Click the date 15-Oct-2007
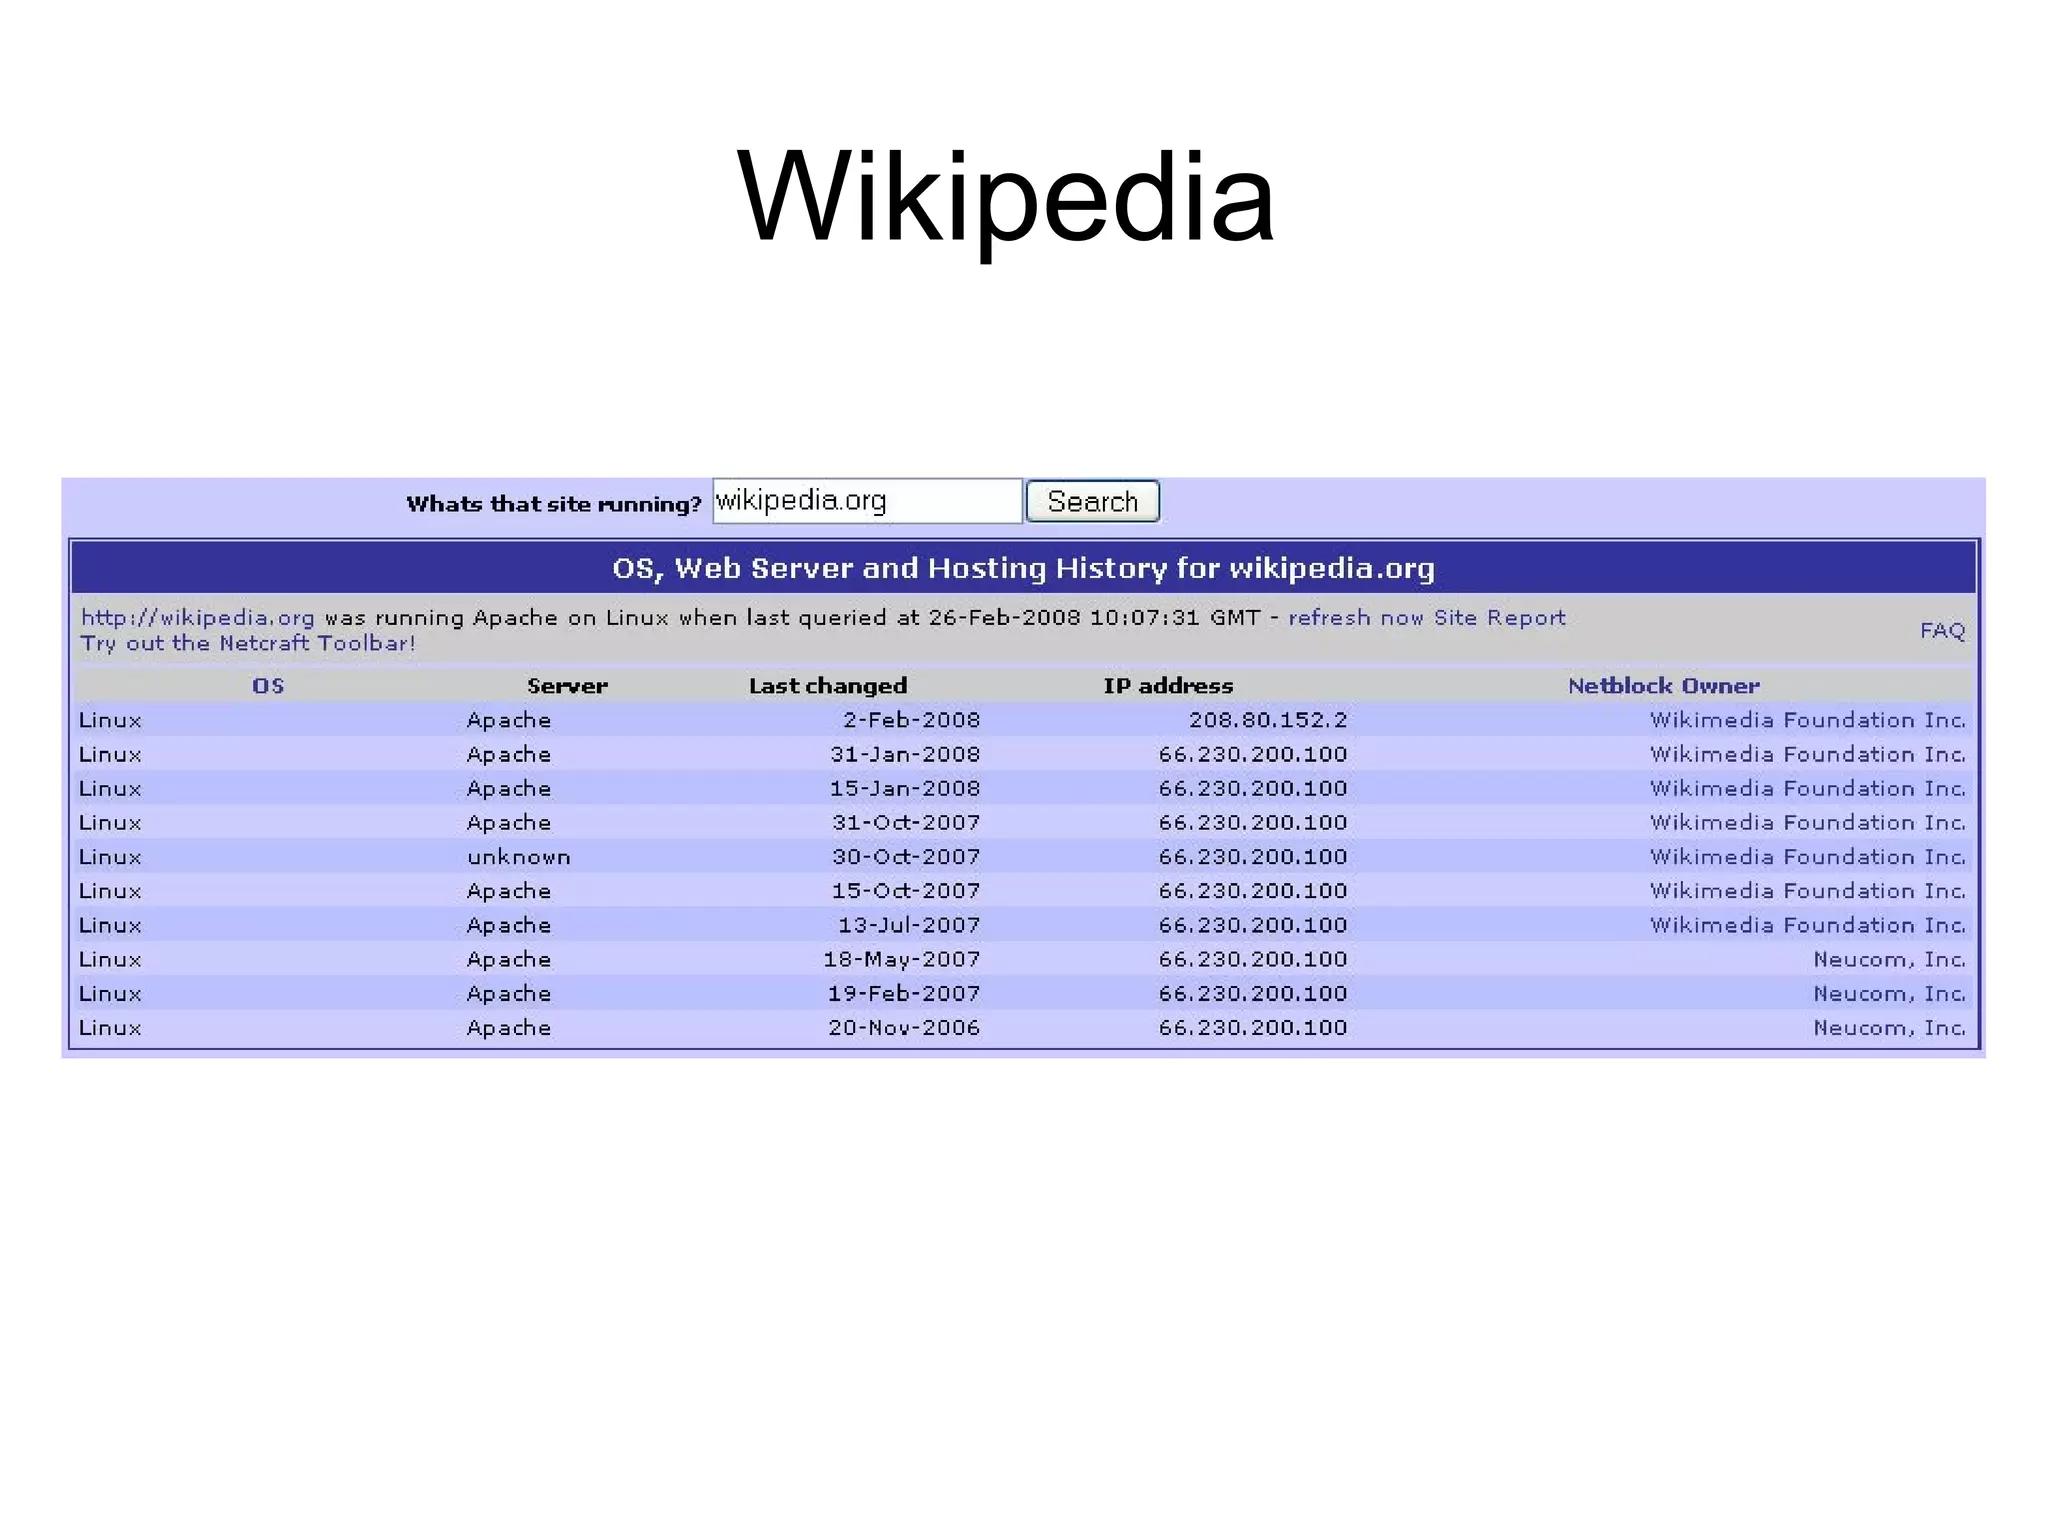The height and width of the screenshot is (1536, 2048). coord(906,891)
